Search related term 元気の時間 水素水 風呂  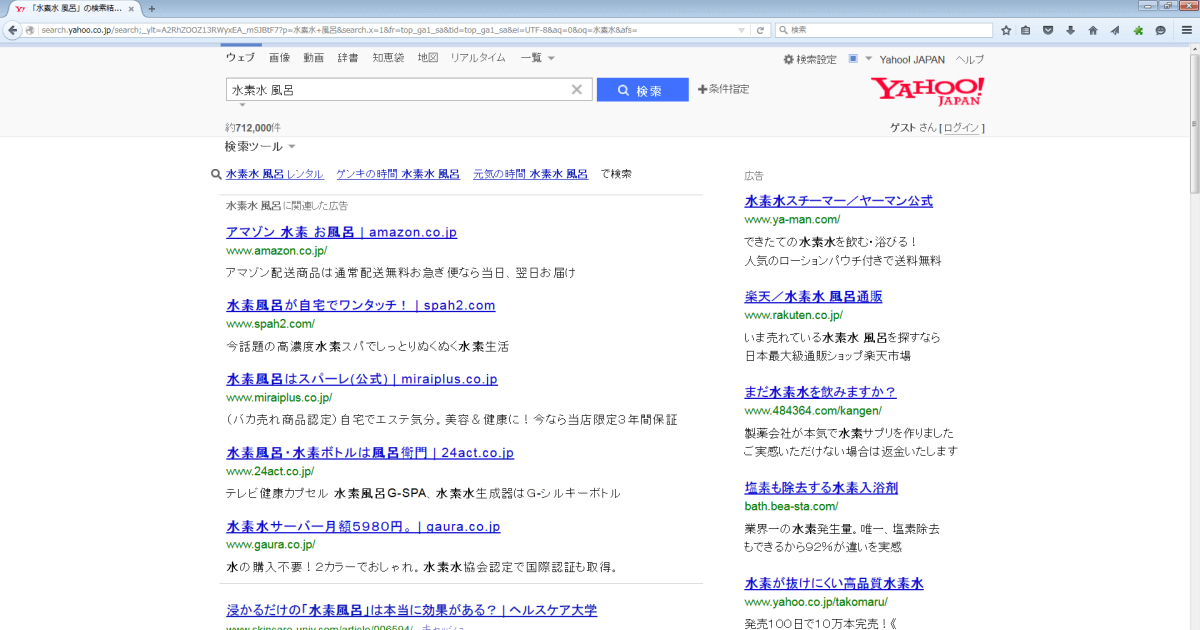click(530, 174)
